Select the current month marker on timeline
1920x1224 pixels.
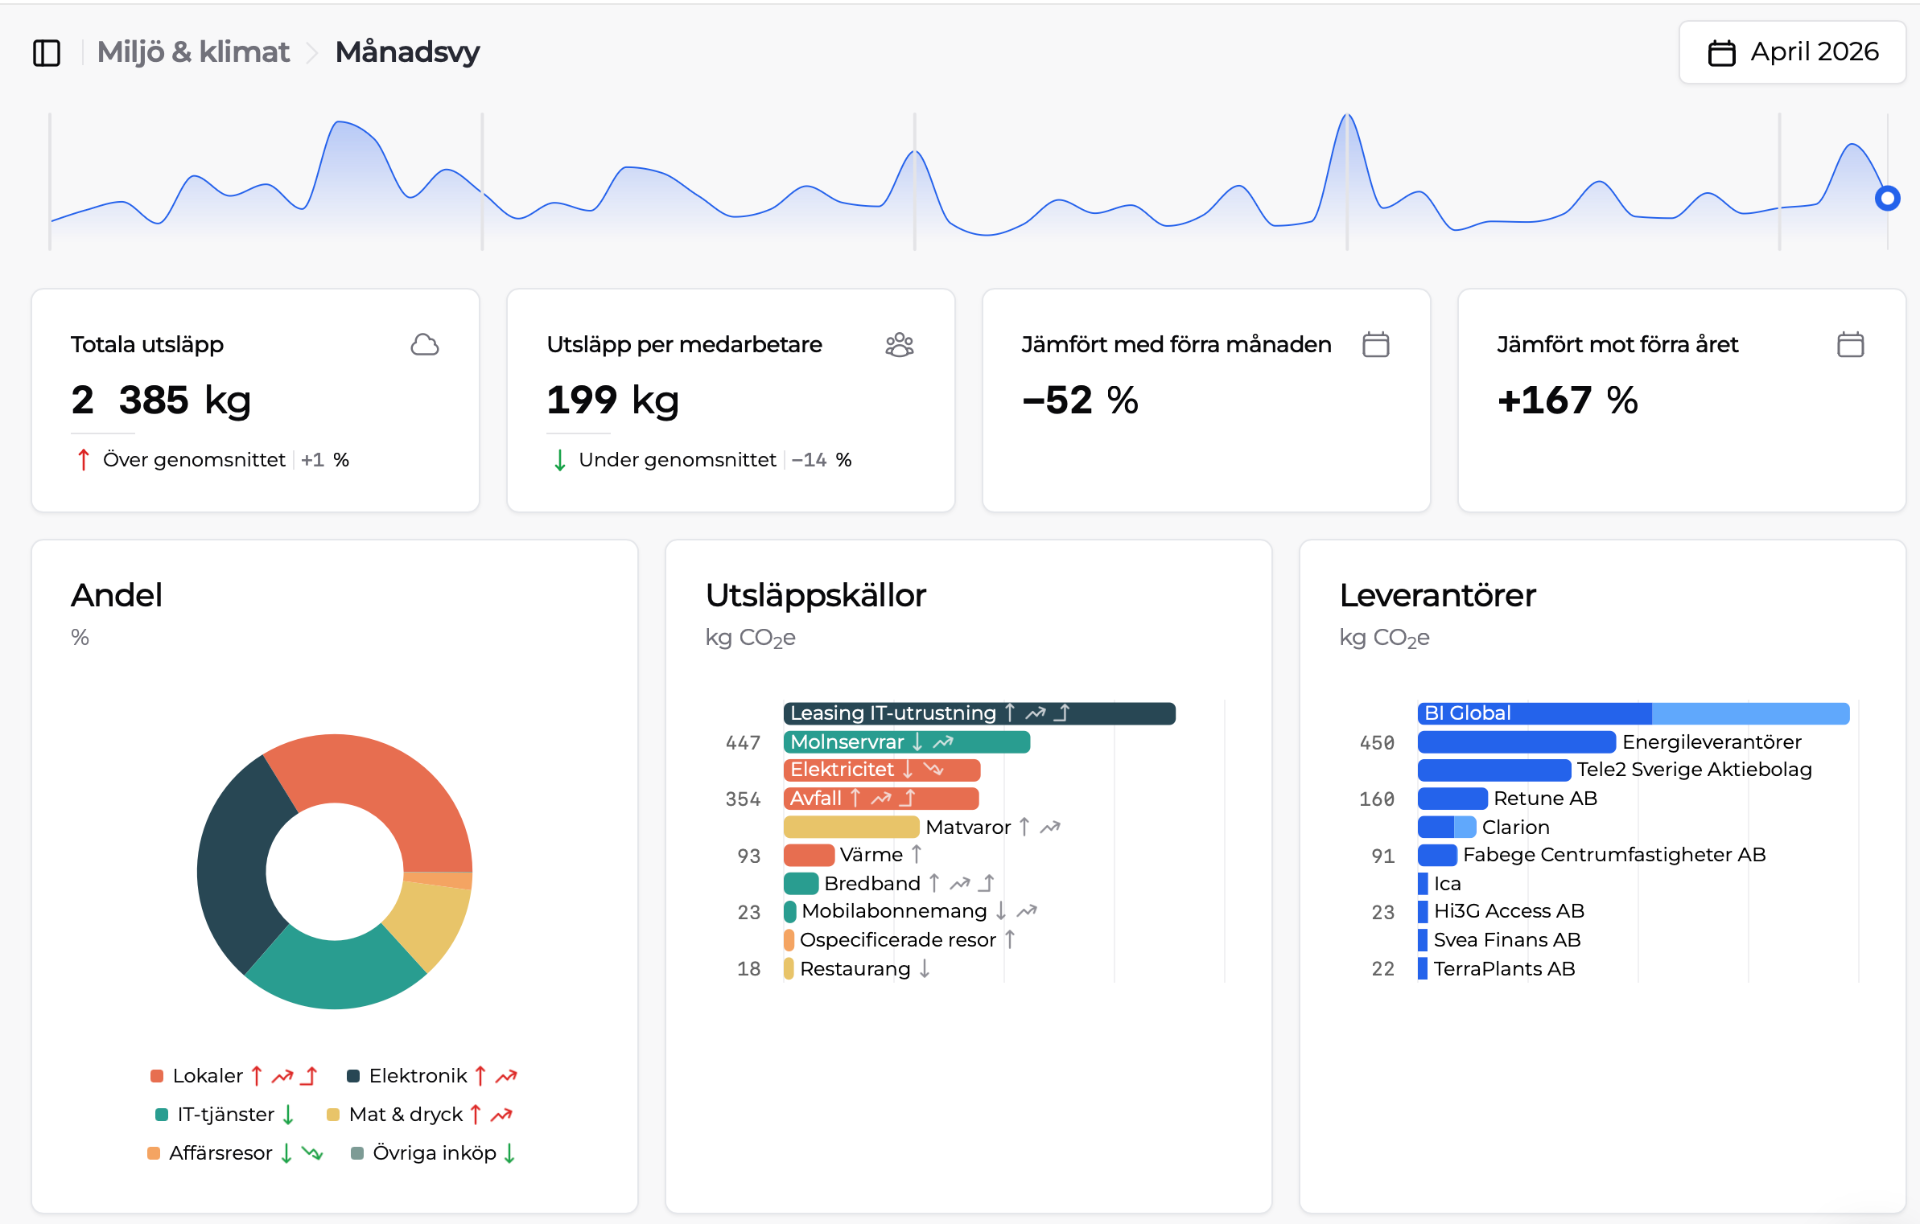1887,198
